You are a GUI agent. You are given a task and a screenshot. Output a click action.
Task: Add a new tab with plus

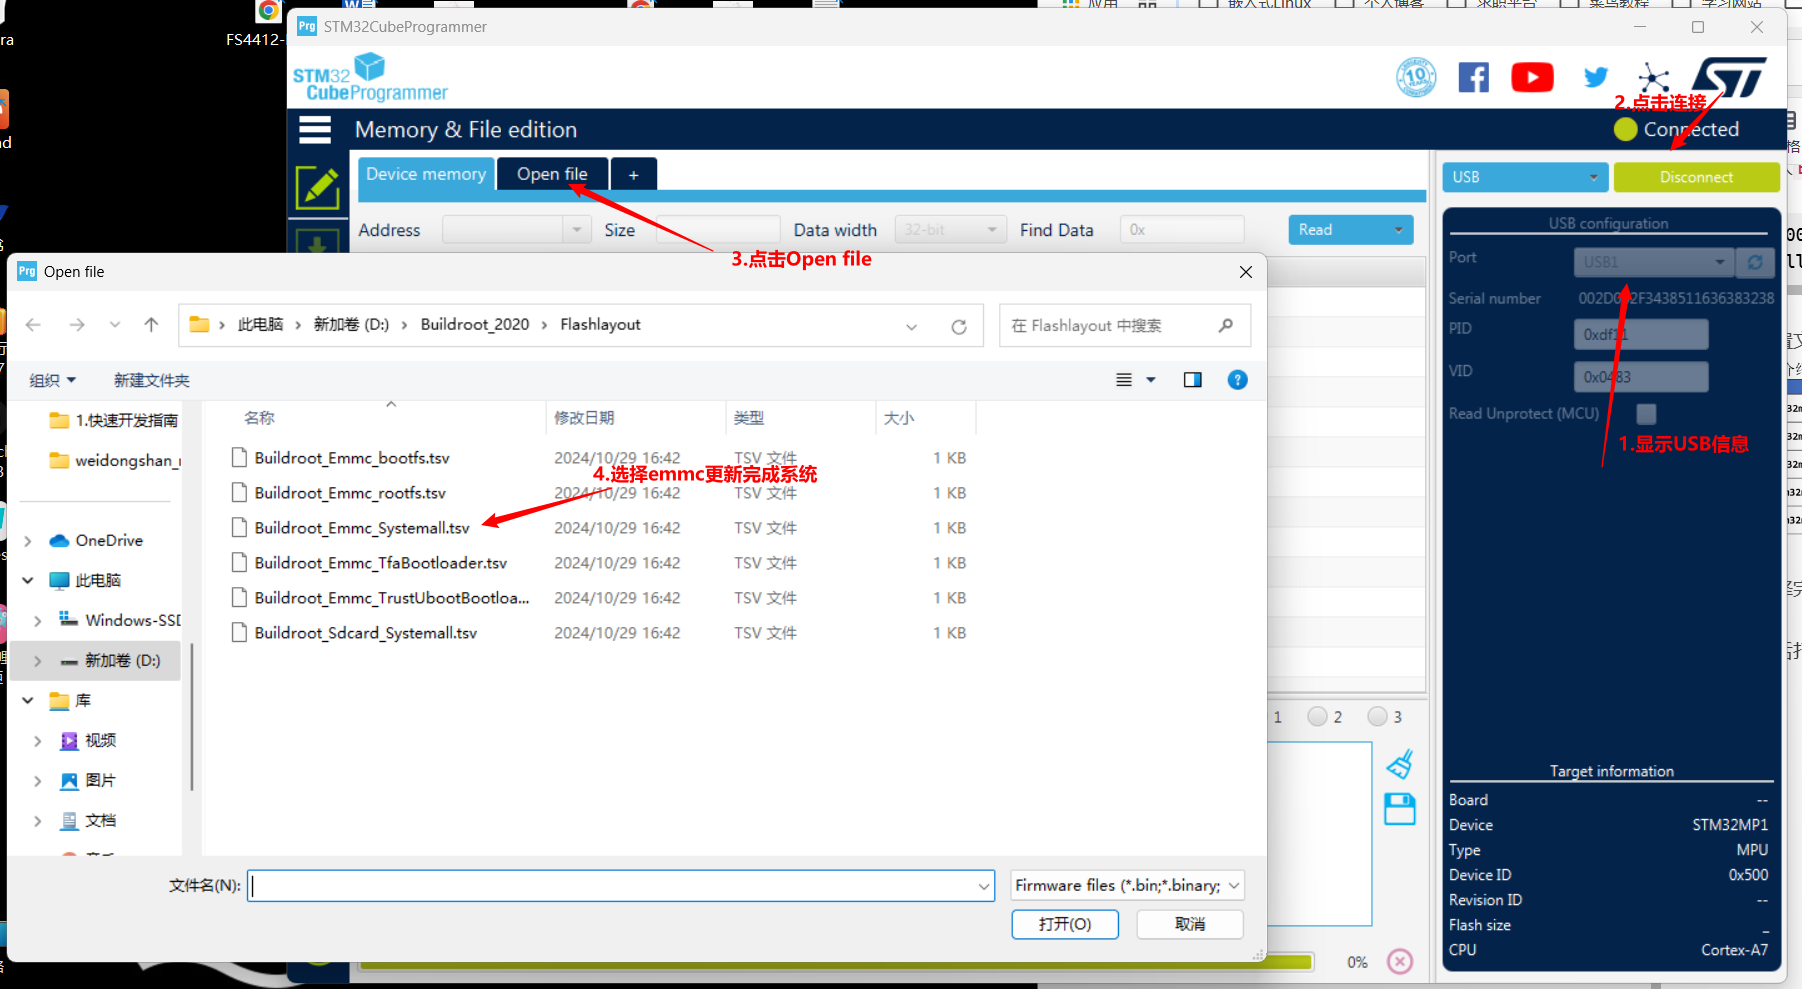click(x=633, y=175)
